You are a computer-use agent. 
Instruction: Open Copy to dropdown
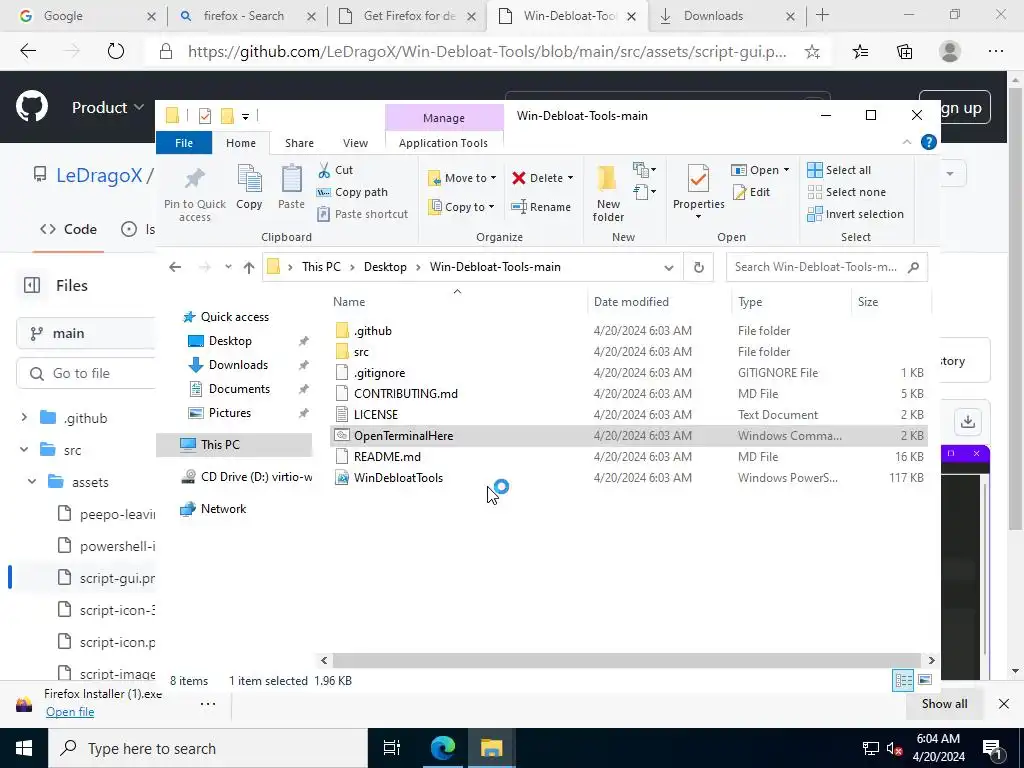coord(462,207)
